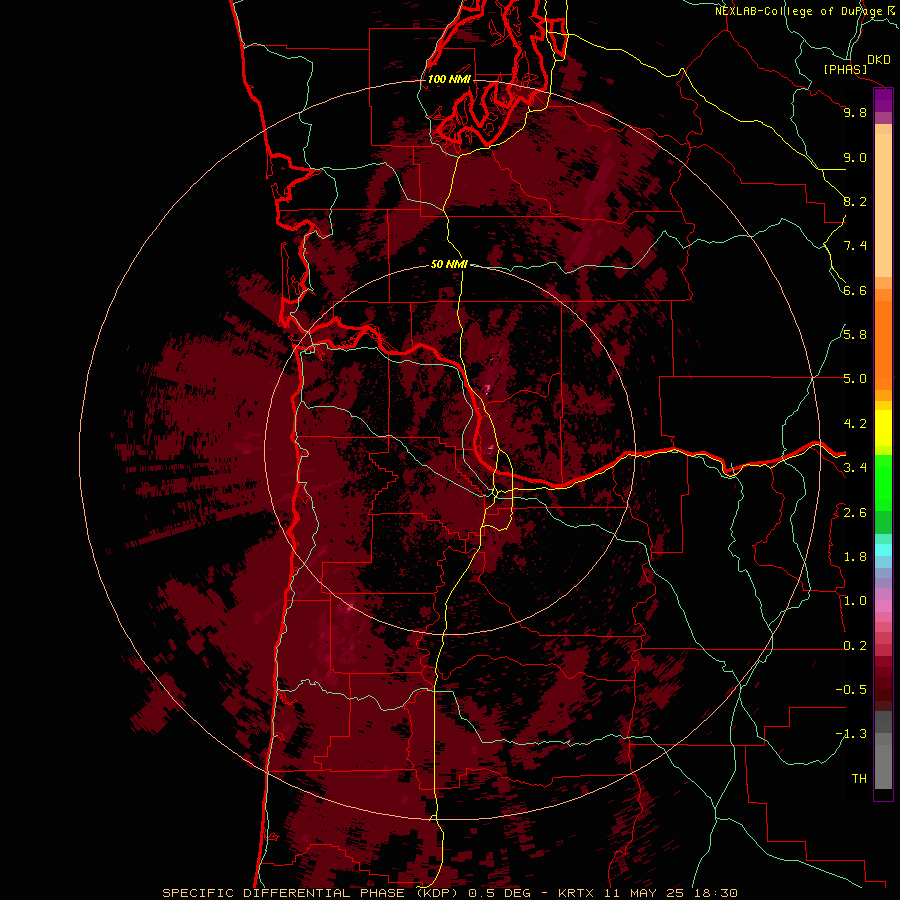Click the DKD label above the legend

point(878,60)
